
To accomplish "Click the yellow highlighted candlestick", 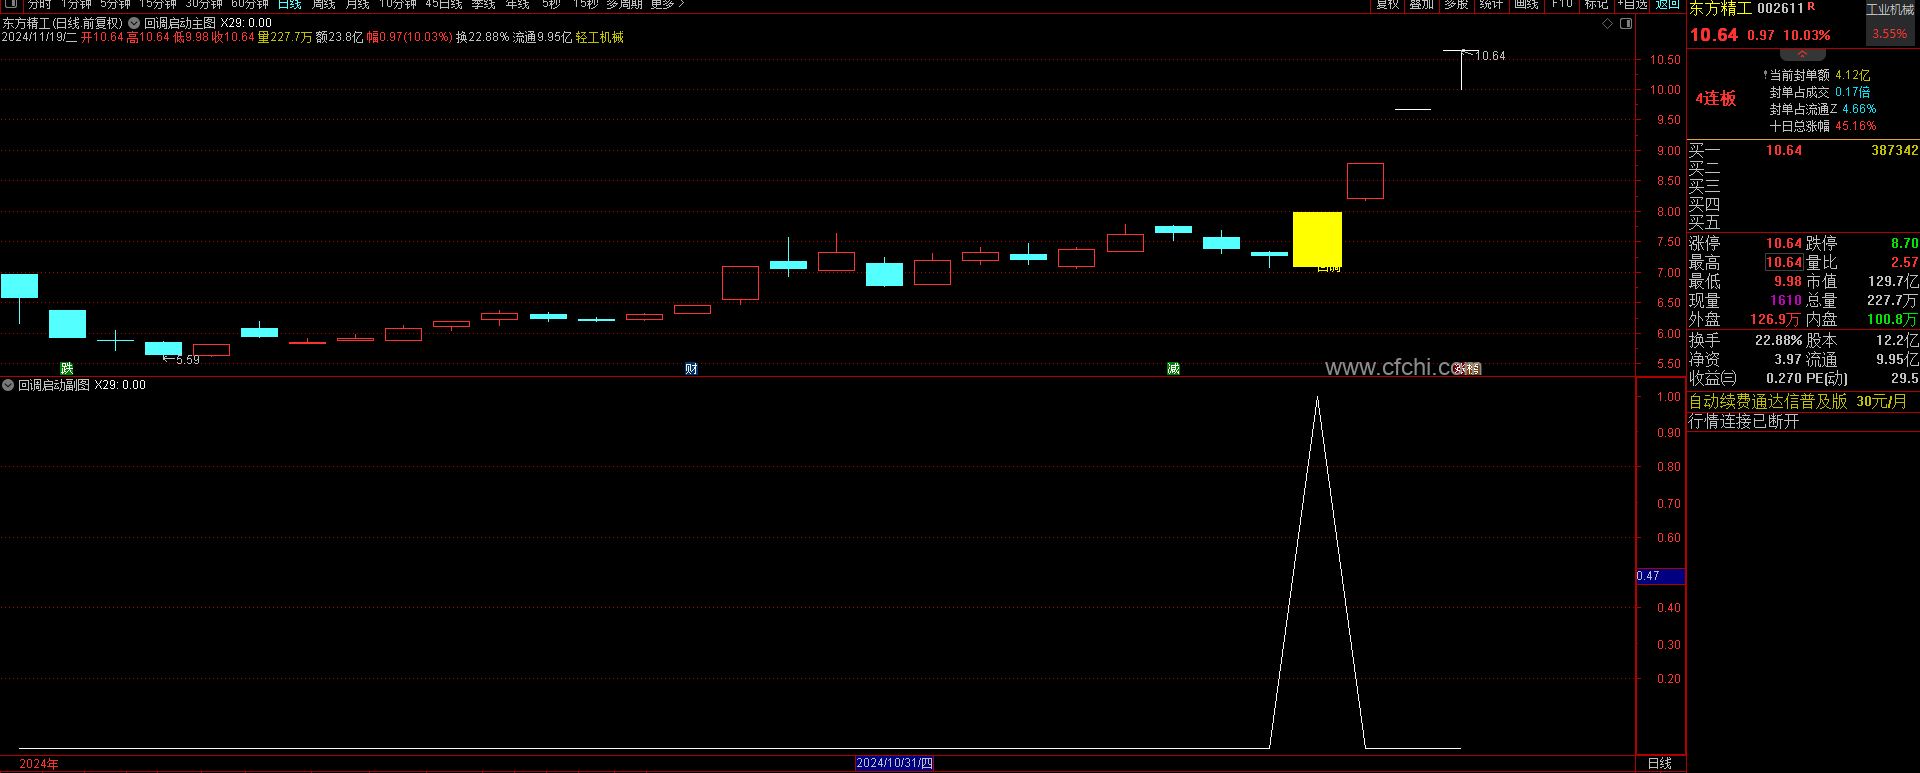I will click(1317, 239).
